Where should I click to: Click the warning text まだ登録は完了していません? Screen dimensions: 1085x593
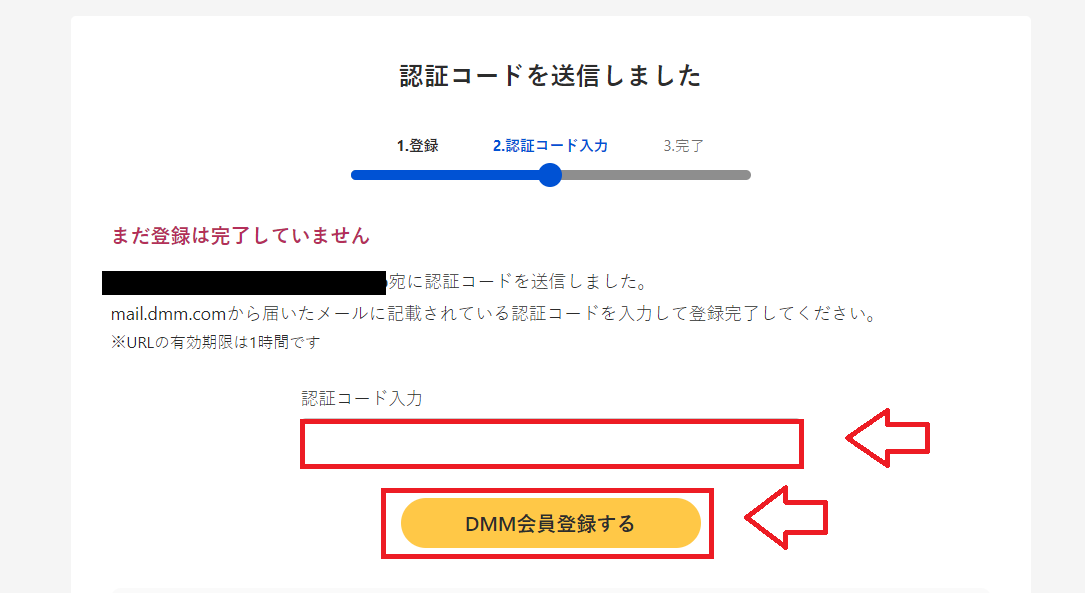[240, 236]
